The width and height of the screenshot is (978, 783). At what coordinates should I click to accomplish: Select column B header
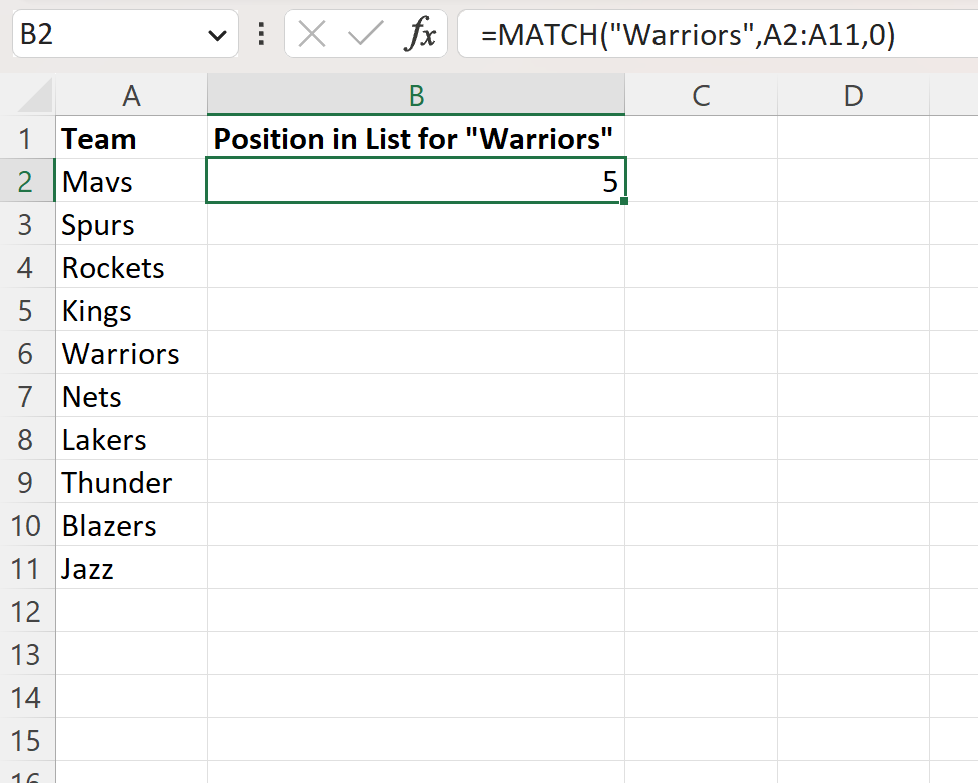[x=416, y=96]
